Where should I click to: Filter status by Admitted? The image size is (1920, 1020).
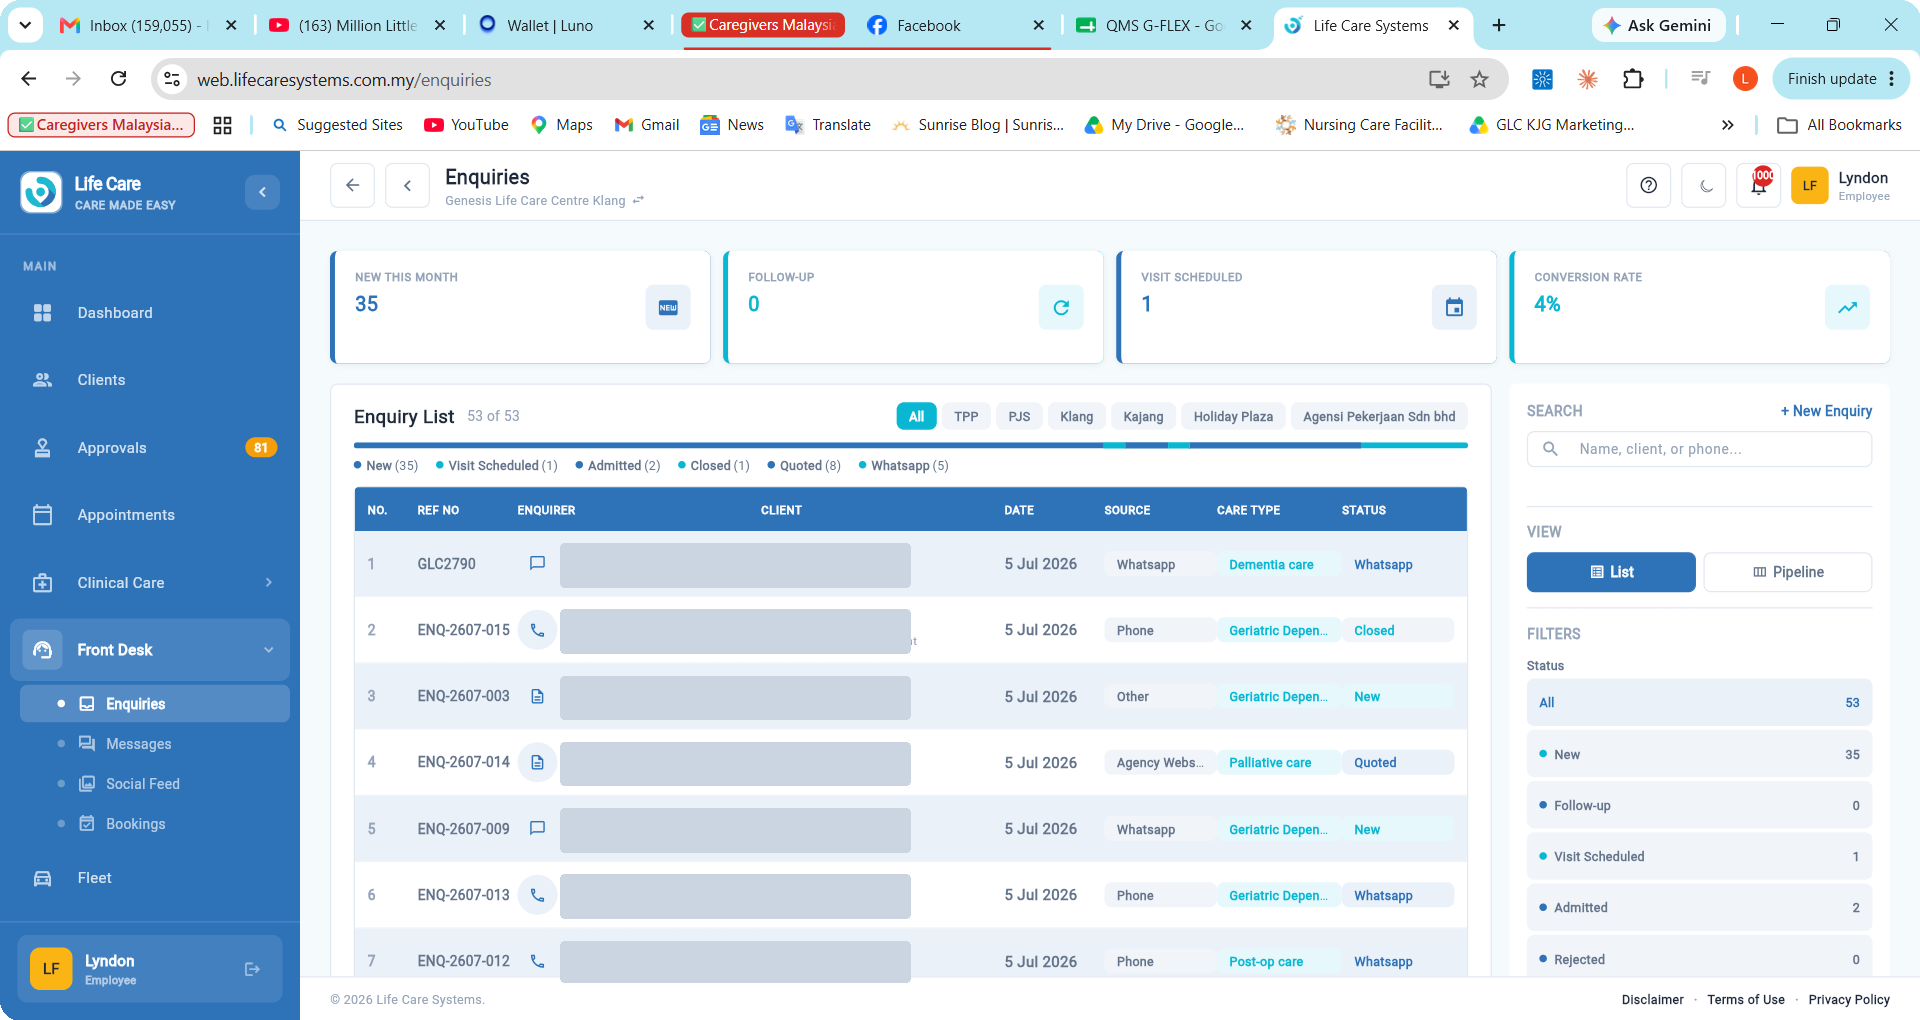coord(1699,908)
